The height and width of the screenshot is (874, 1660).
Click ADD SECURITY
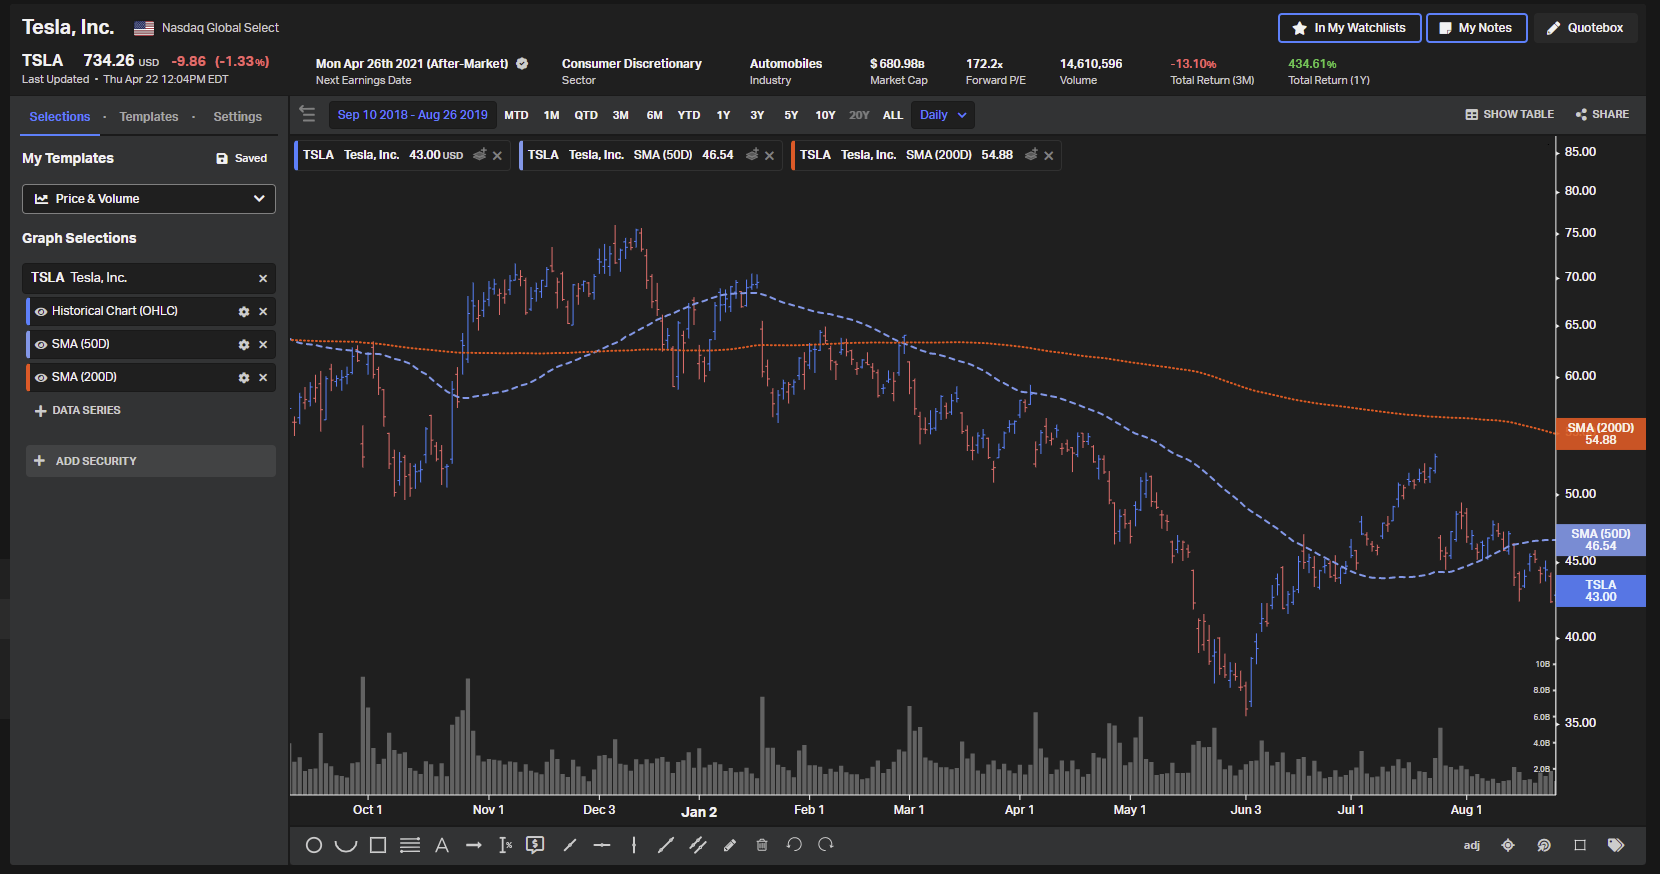[x=150, y=461]
